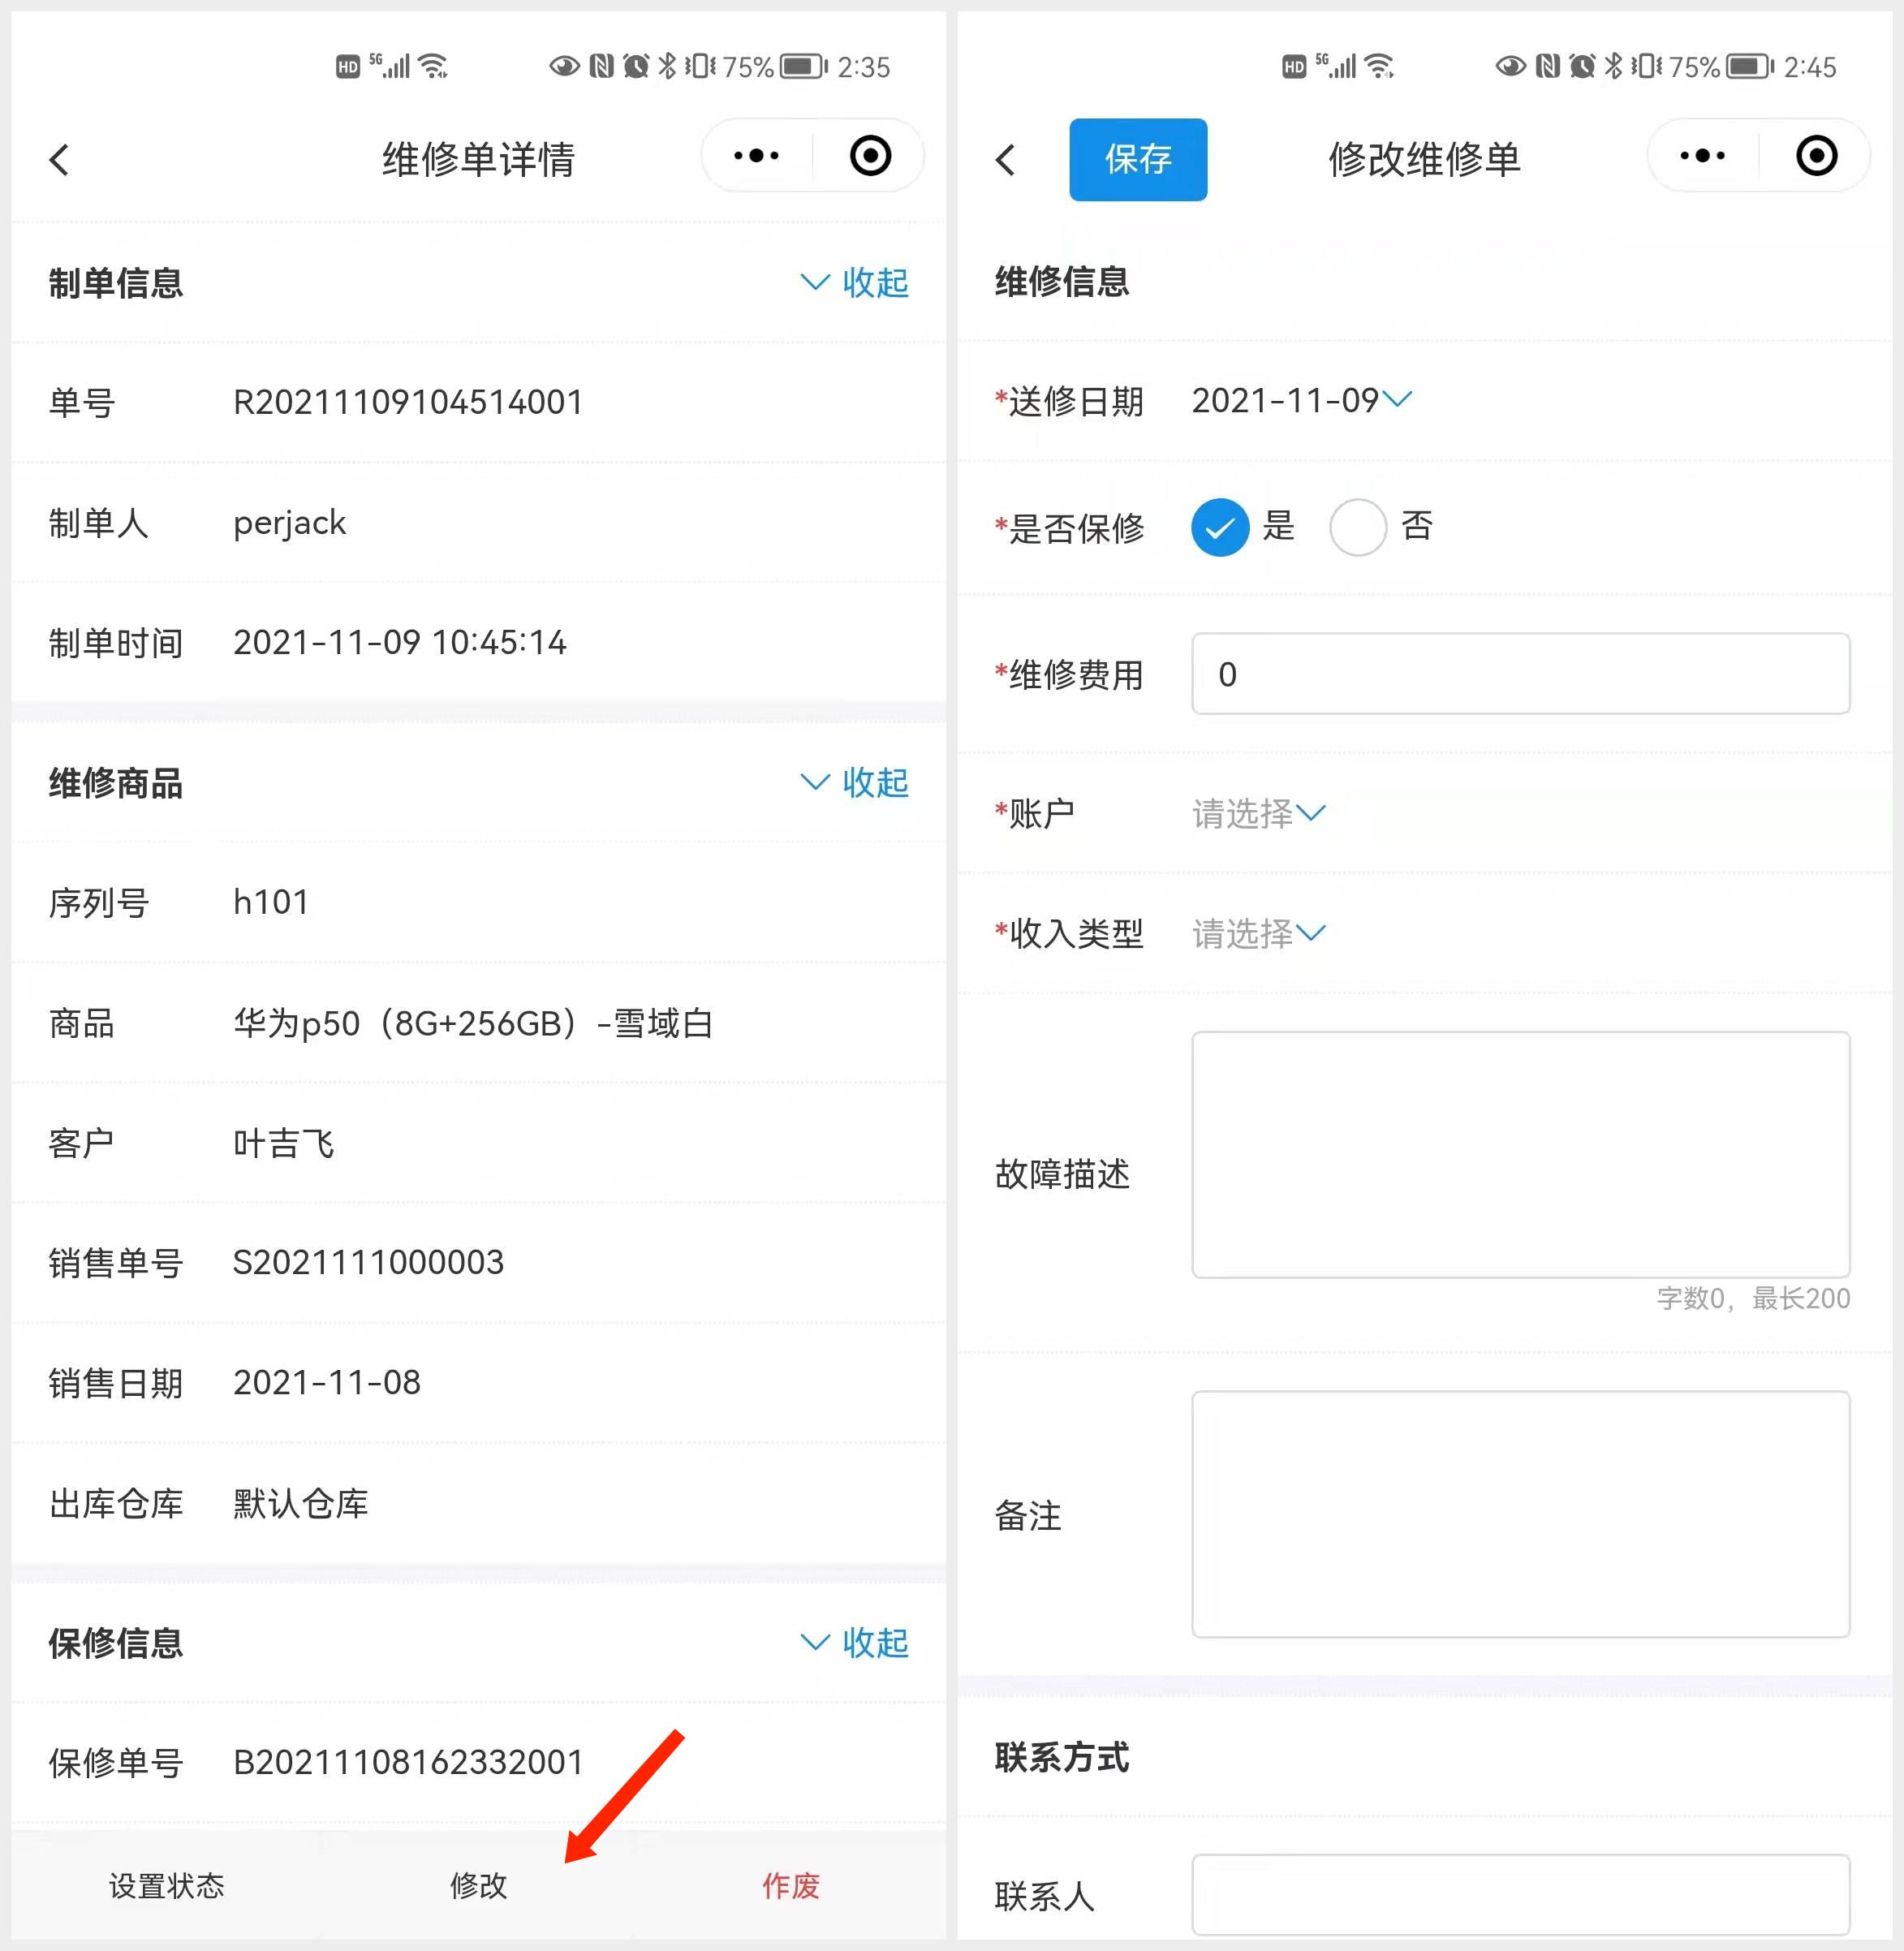This screenshot has height=1951, width=1904.
Task: Click order number R20211109104514001
Action: coord(408,402)
